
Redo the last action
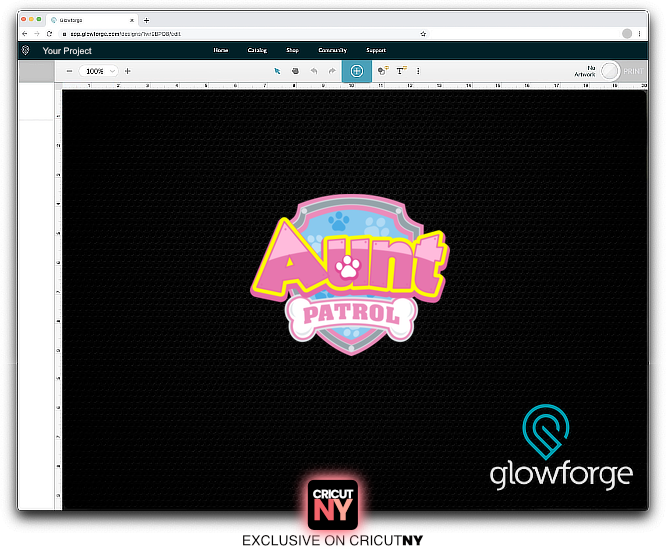332,71
